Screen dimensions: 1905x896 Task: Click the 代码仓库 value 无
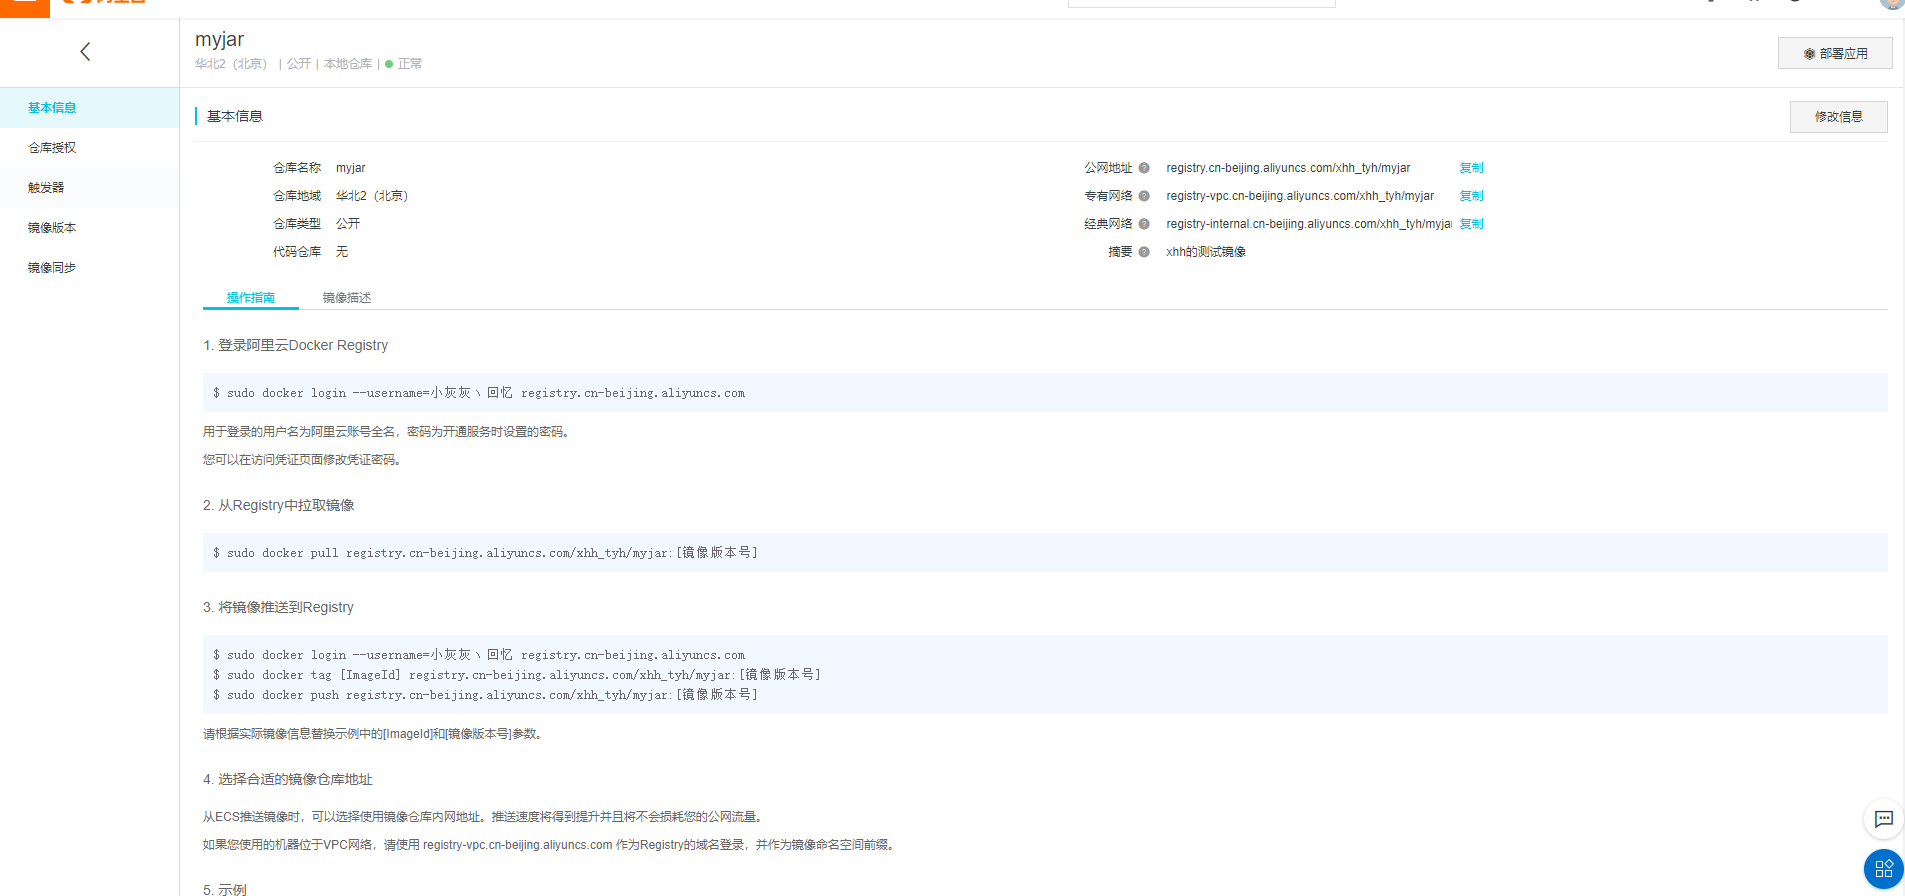point(342,252)
